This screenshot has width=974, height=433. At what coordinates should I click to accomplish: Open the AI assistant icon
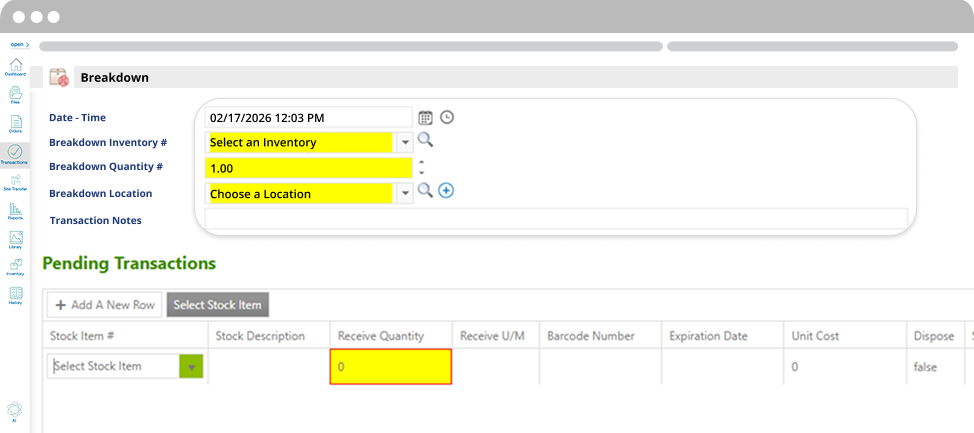[14, 412]
